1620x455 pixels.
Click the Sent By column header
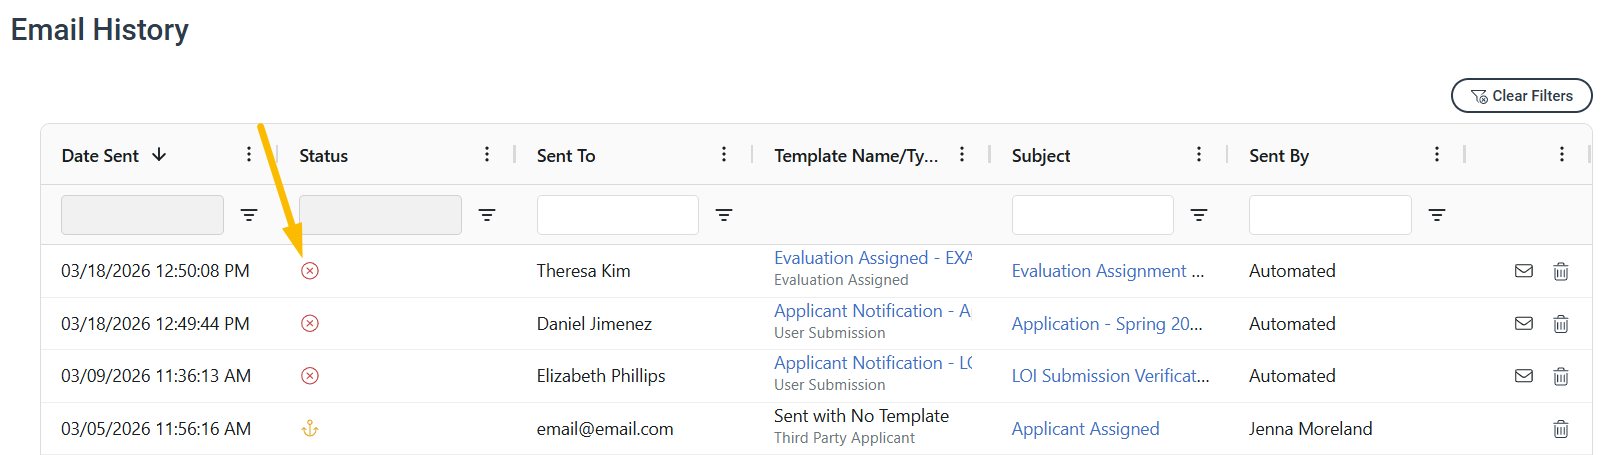pos(1279,156)
